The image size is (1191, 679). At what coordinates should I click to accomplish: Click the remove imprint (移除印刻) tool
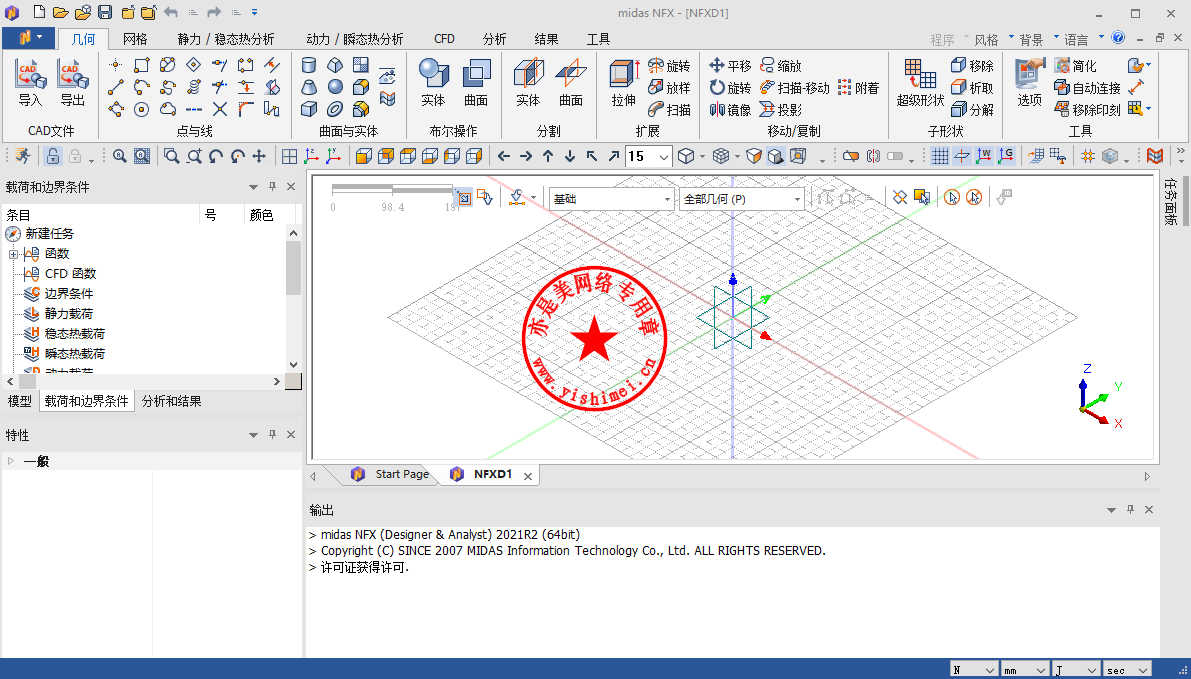click(1088, 110)
